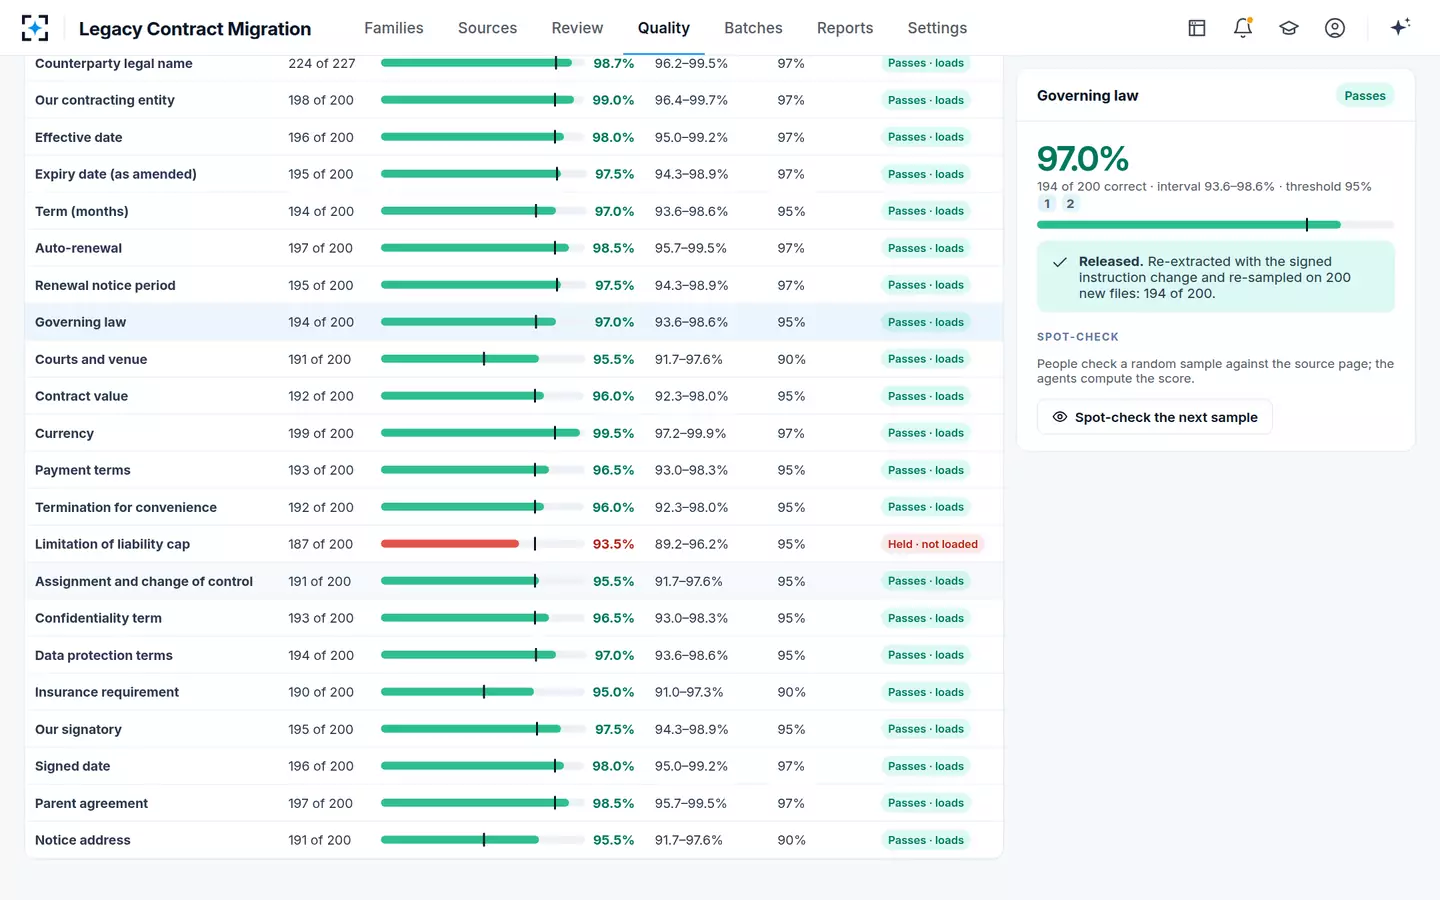The width and height of the screenshot is (1440, 900).
Task: Open the layout panel icon in header
Action: tap(1197, 28)
